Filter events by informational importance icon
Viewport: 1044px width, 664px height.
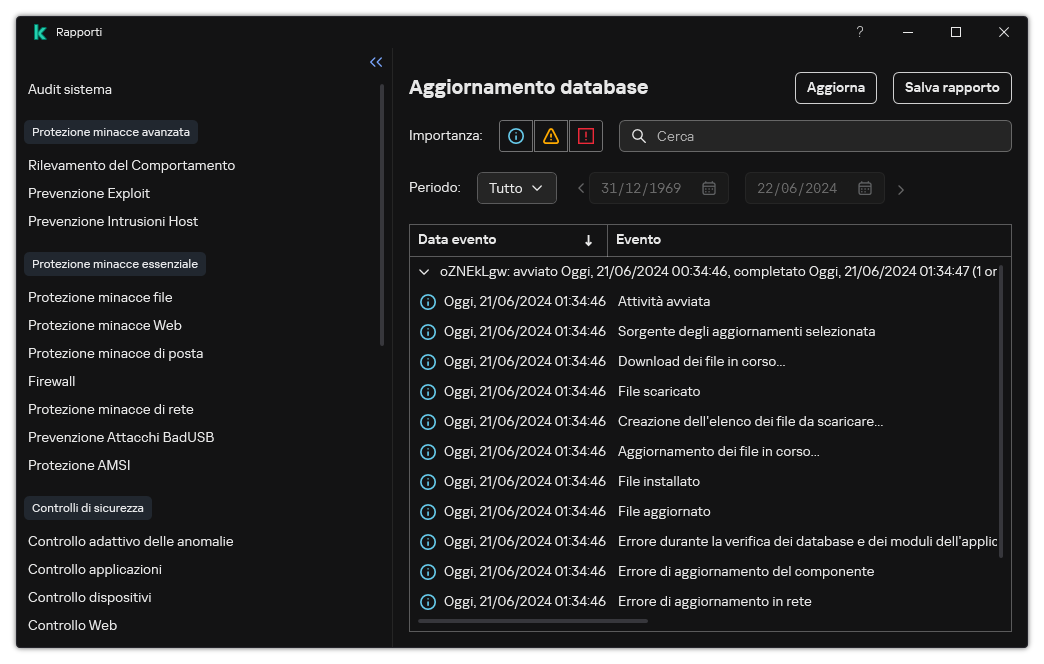coord(515,136)
